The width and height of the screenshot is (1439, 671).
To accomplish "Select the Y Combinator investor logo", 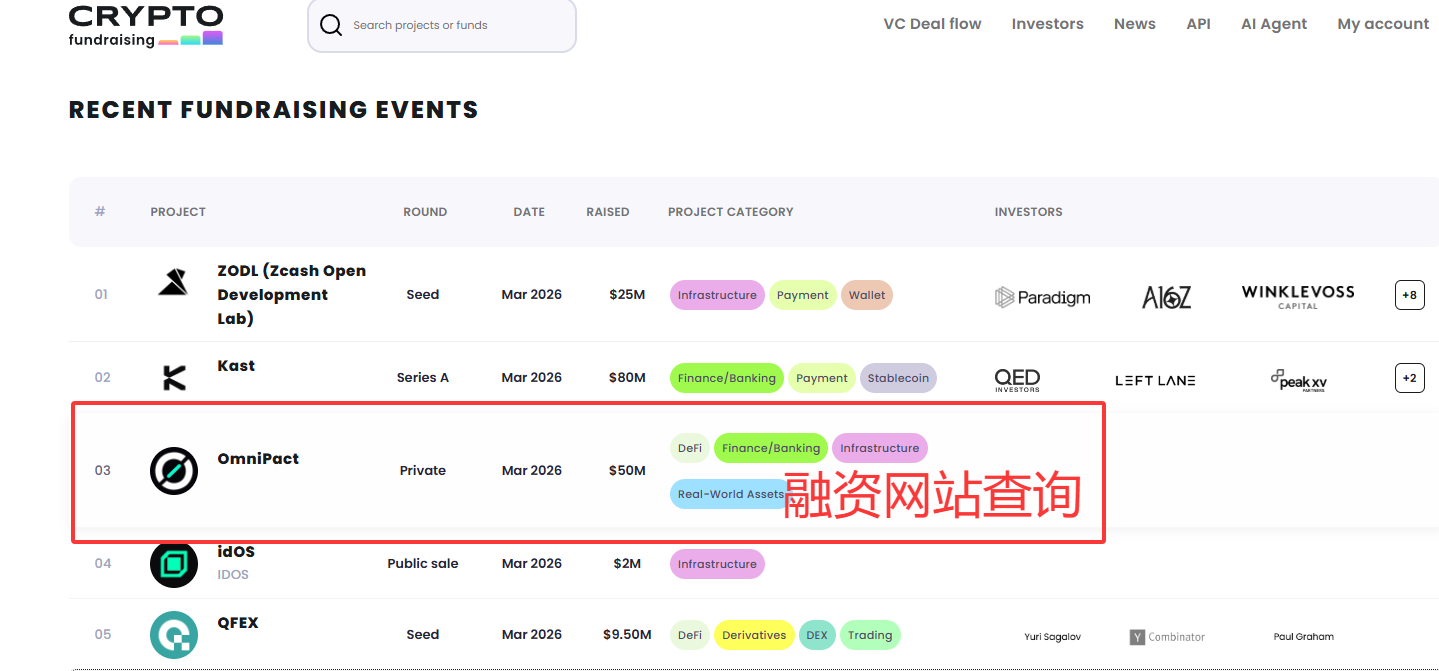I will click(1167, 637).
